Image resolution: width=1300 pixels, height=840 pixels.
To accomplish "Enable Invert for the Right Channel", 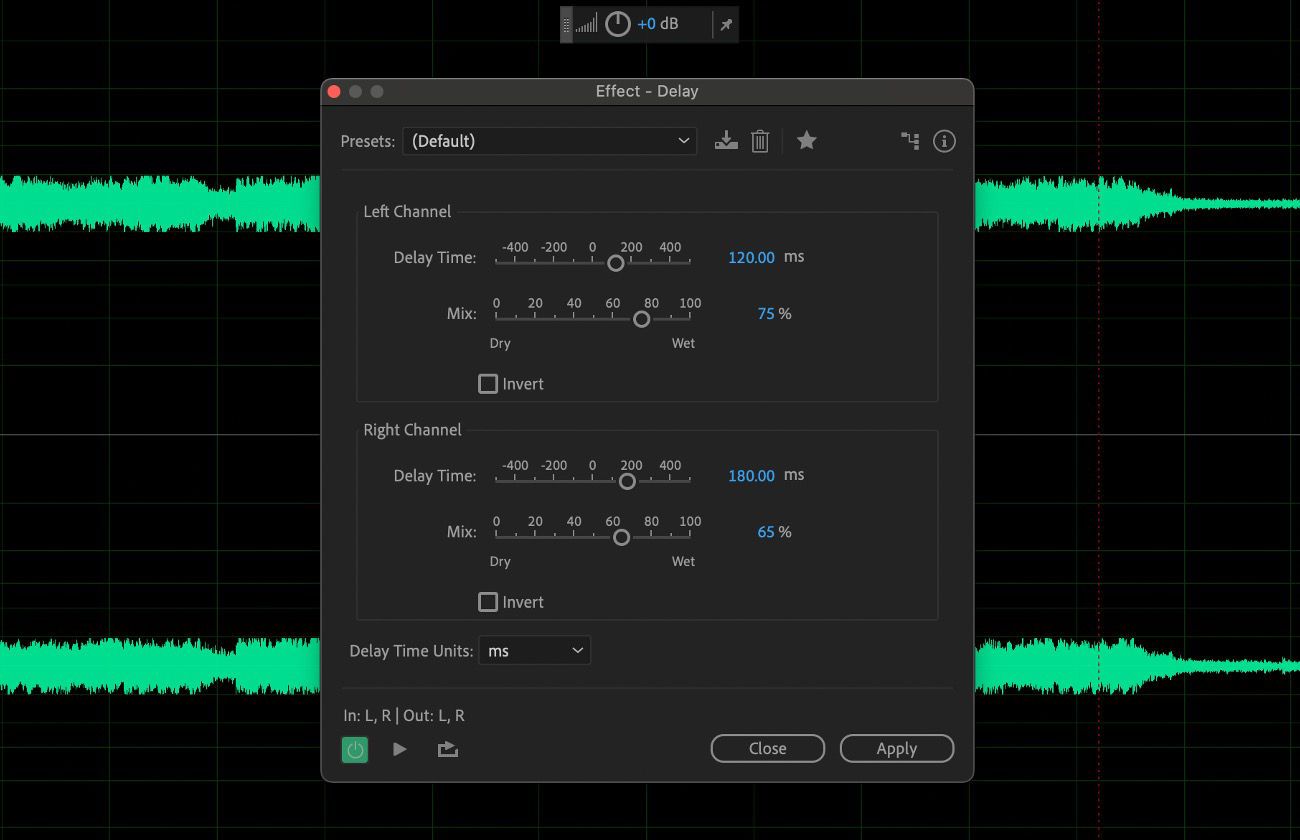I will 488,601.
